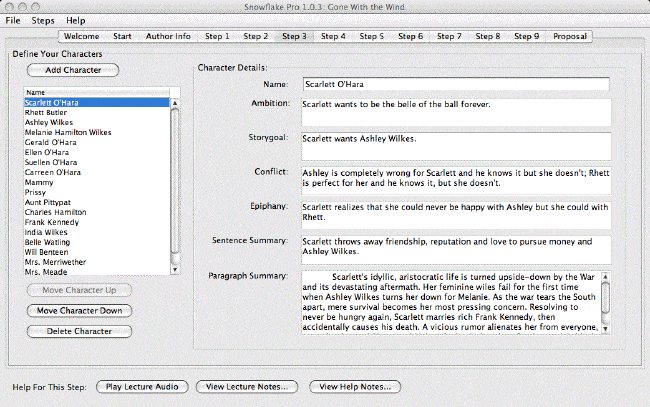
Task: Go to the Step 4 tab
Action: 333,36
